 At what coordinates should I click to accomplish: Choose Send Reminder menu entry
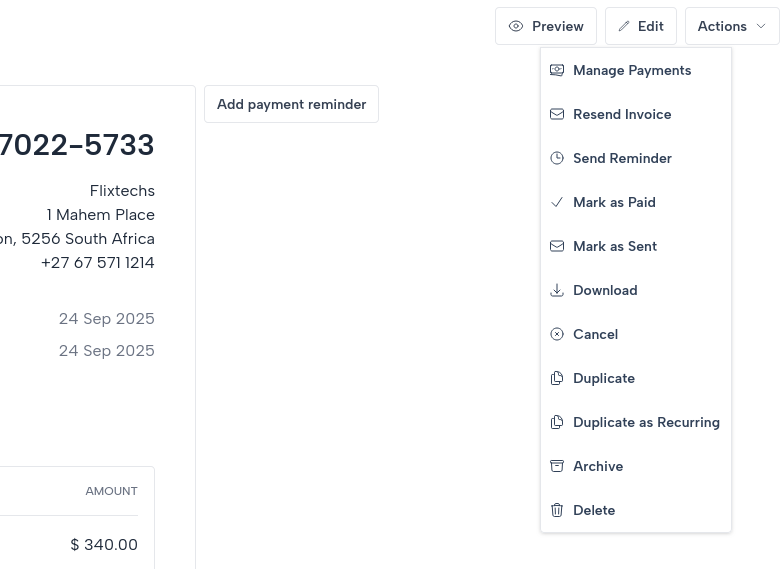[622, 158]
